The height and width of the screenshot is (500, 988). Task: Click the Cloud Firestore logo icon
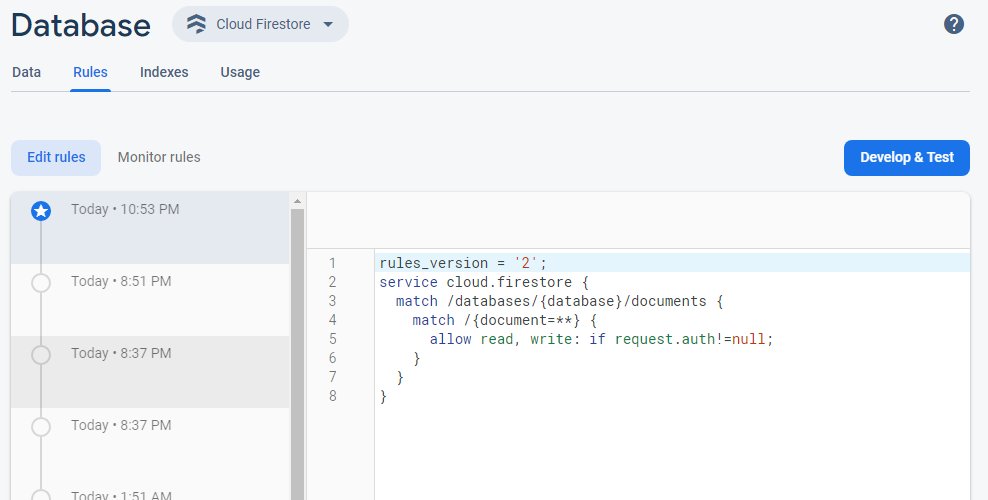coord(196,24)
